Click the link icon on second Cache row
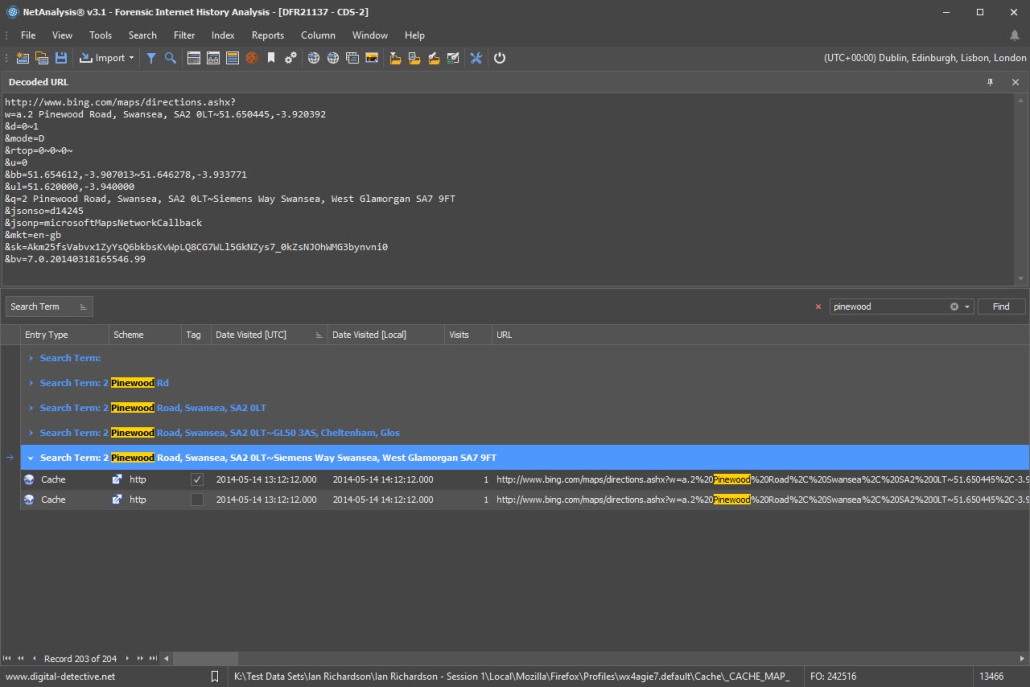Screen dimensions: 1030x687 tap(117, 500)
